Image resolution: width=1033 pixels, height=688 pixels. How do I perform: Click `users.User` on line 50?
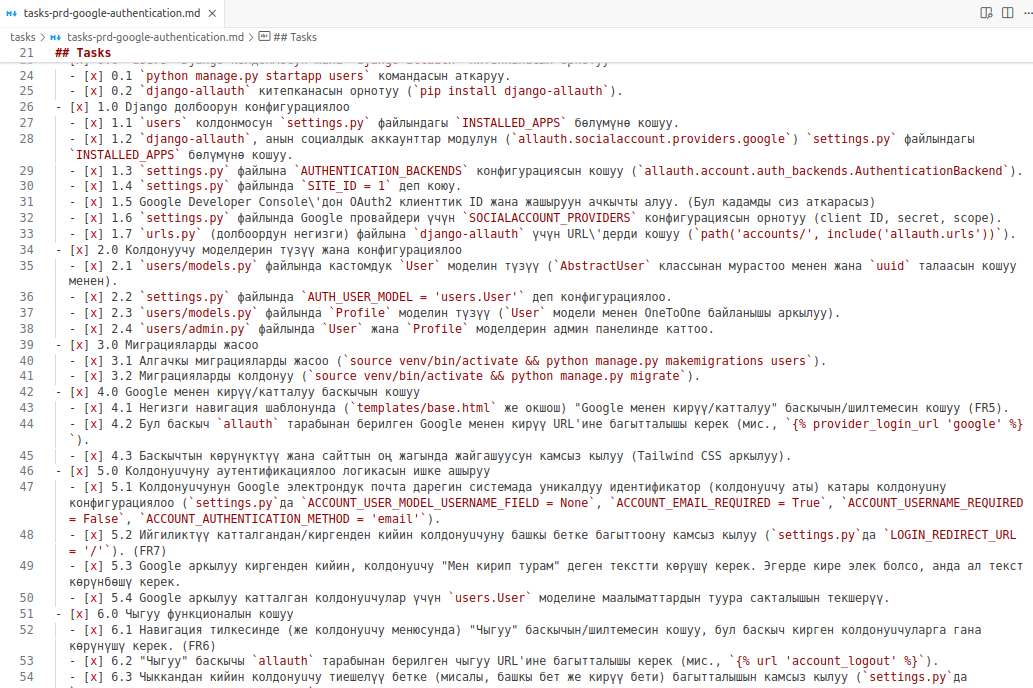[490, 598]
